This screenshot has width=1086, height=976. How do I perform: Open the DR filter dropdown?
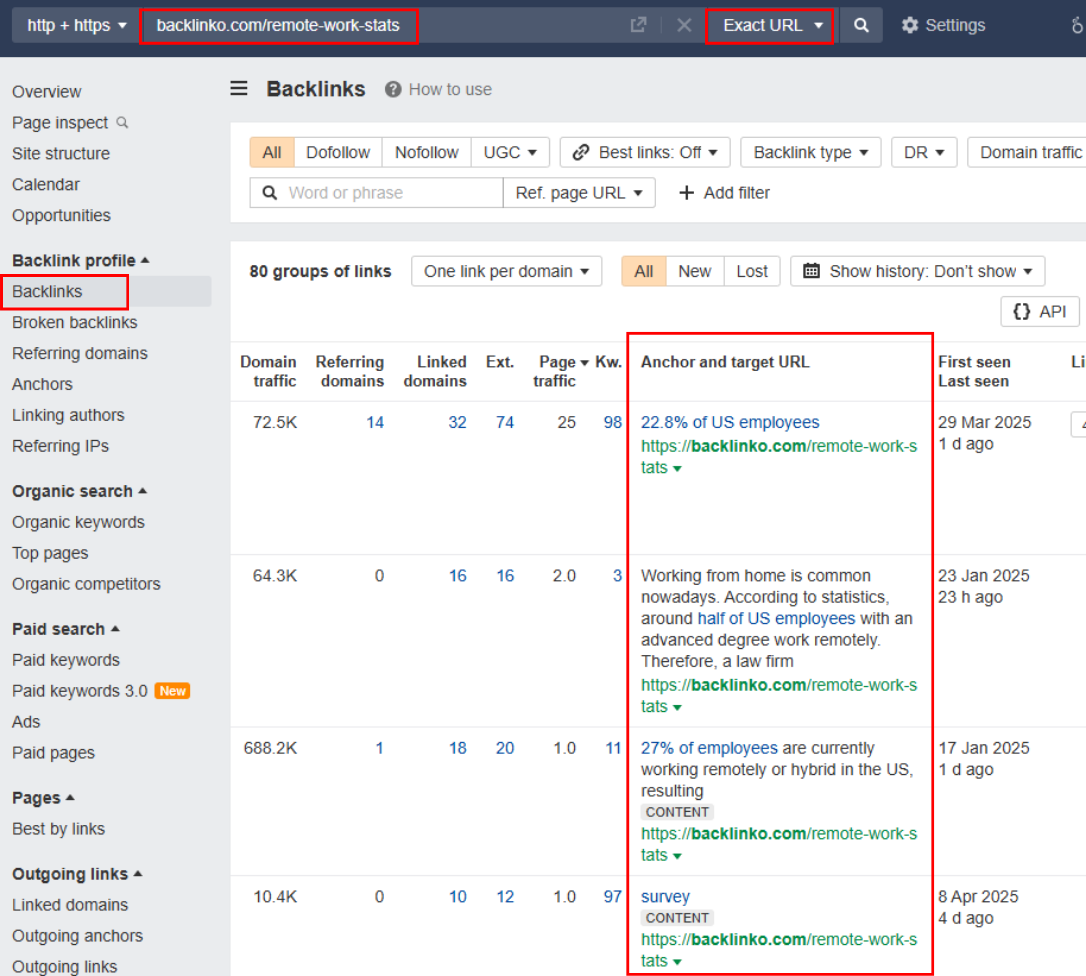(924, 152)
